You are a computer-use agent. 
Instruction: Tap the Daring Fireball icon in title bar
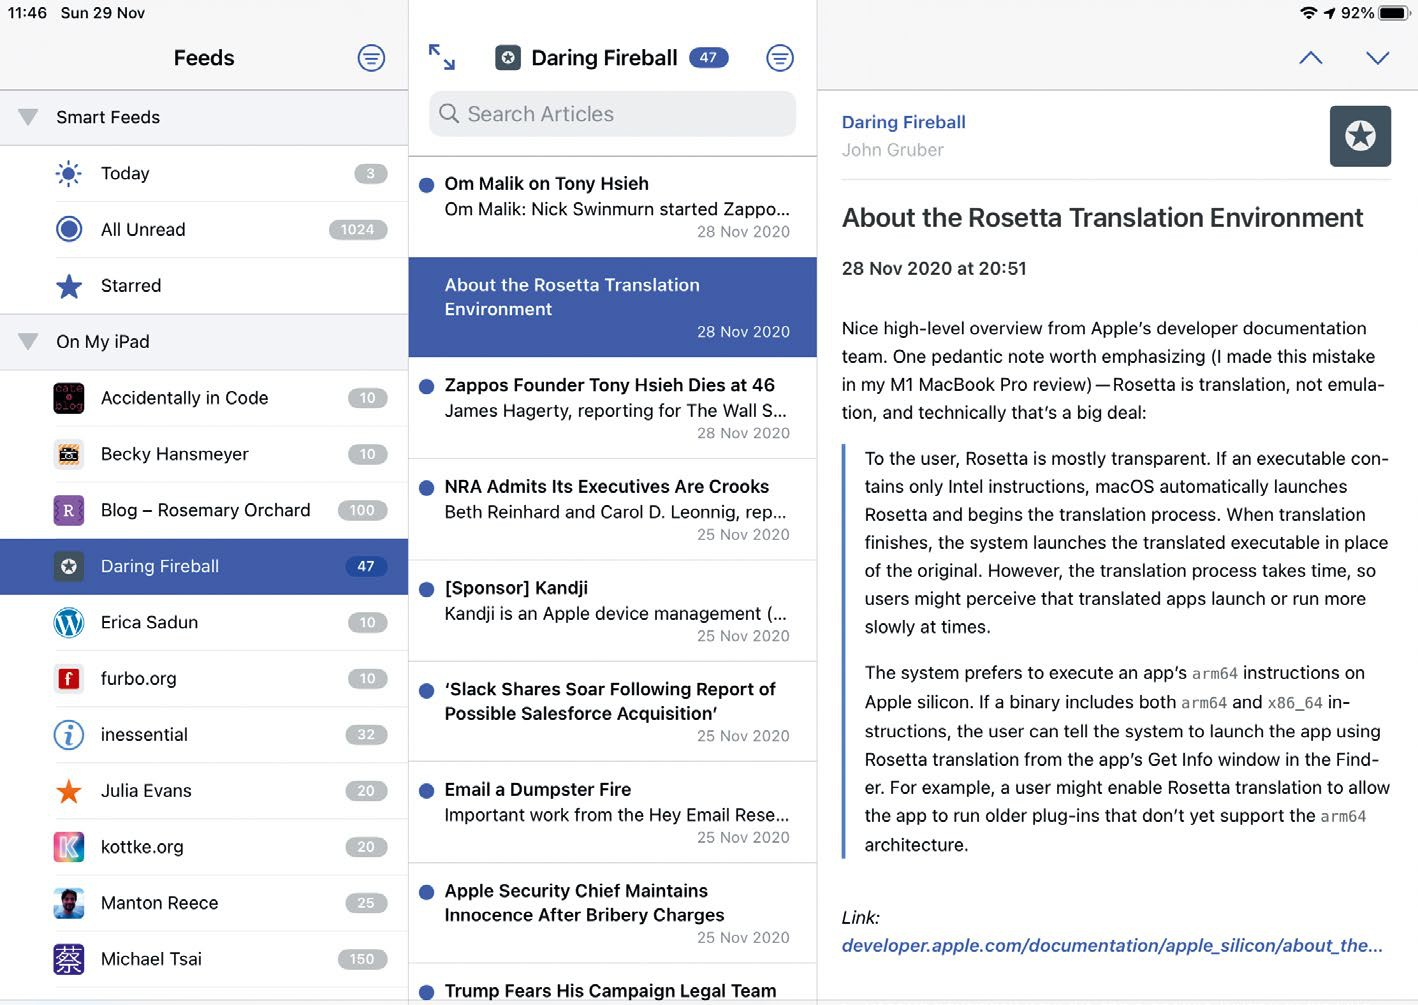(508, 58)
